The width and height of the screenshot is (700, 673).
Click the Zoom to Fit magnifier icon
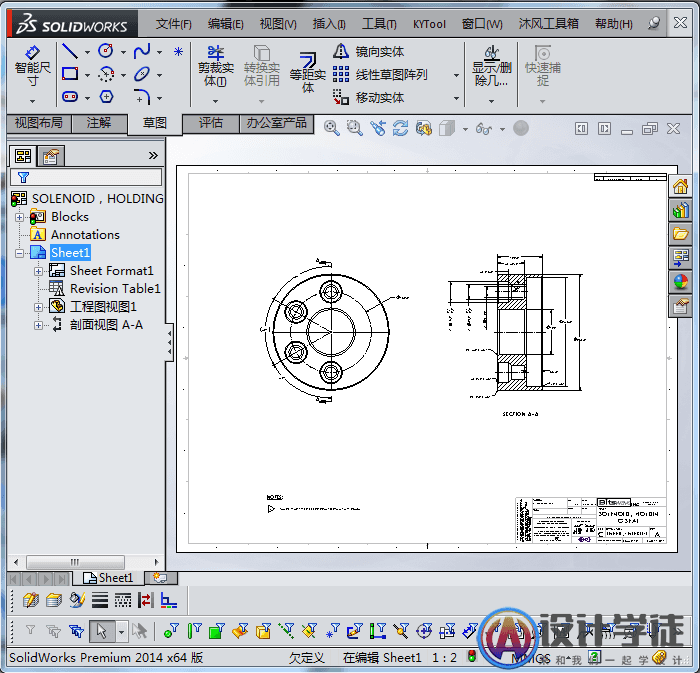click(331, 129)
